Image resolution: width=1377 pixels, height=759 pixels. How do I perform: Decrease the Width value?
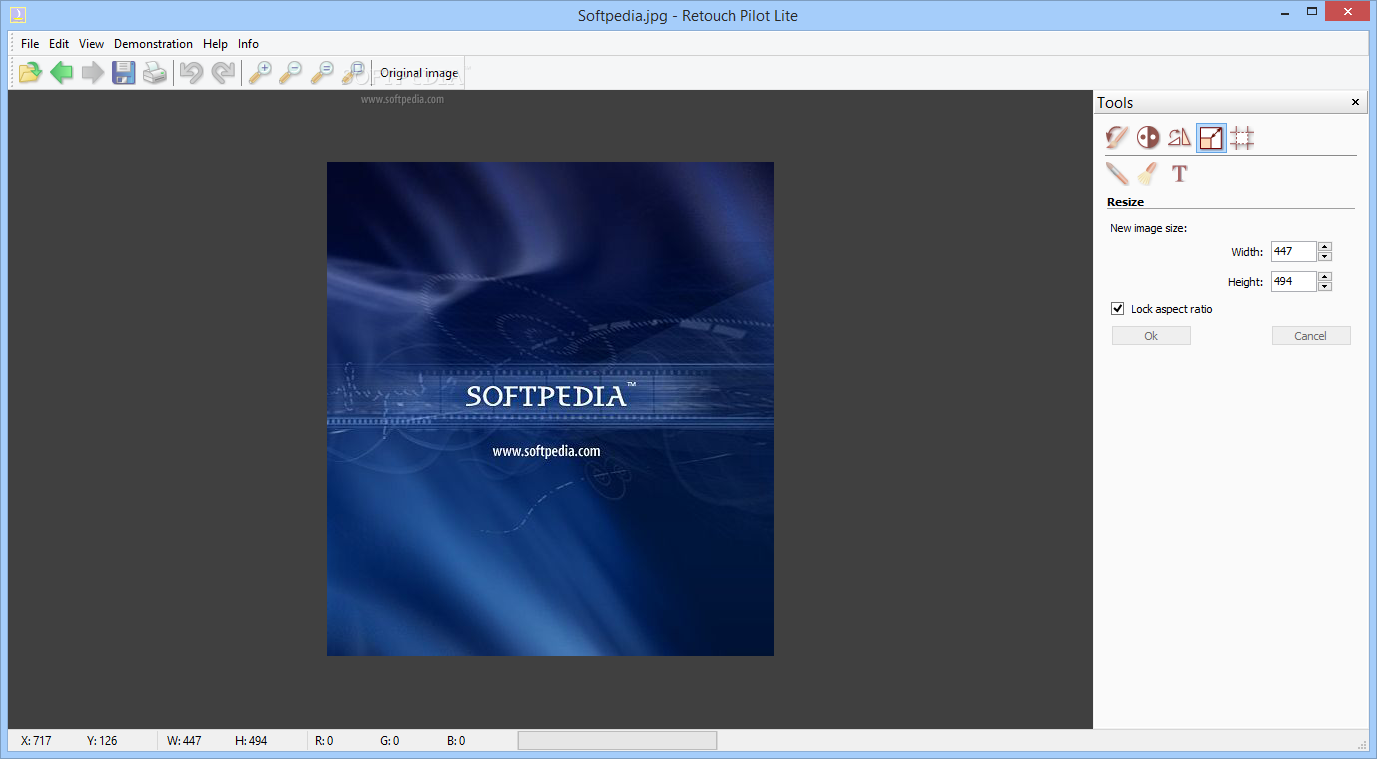click(1325, 256)
